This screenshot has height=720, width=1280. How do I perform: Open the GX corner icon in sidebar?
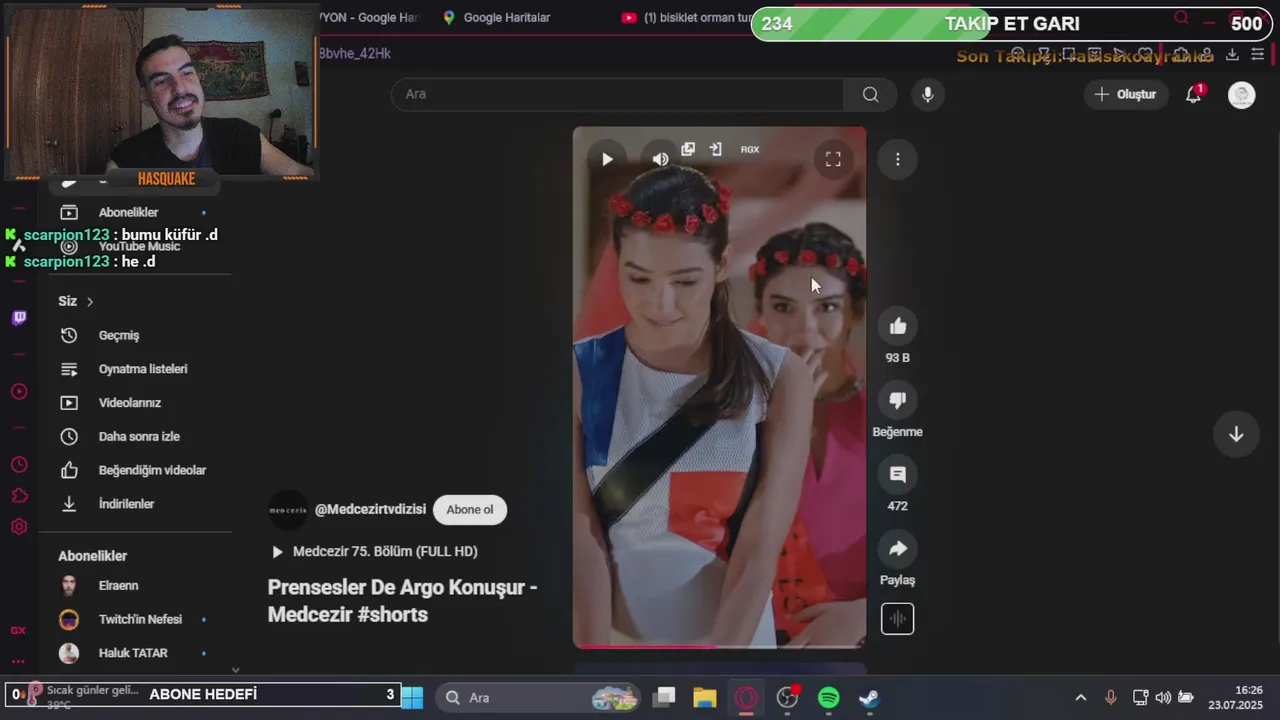[x=18, y=630]
